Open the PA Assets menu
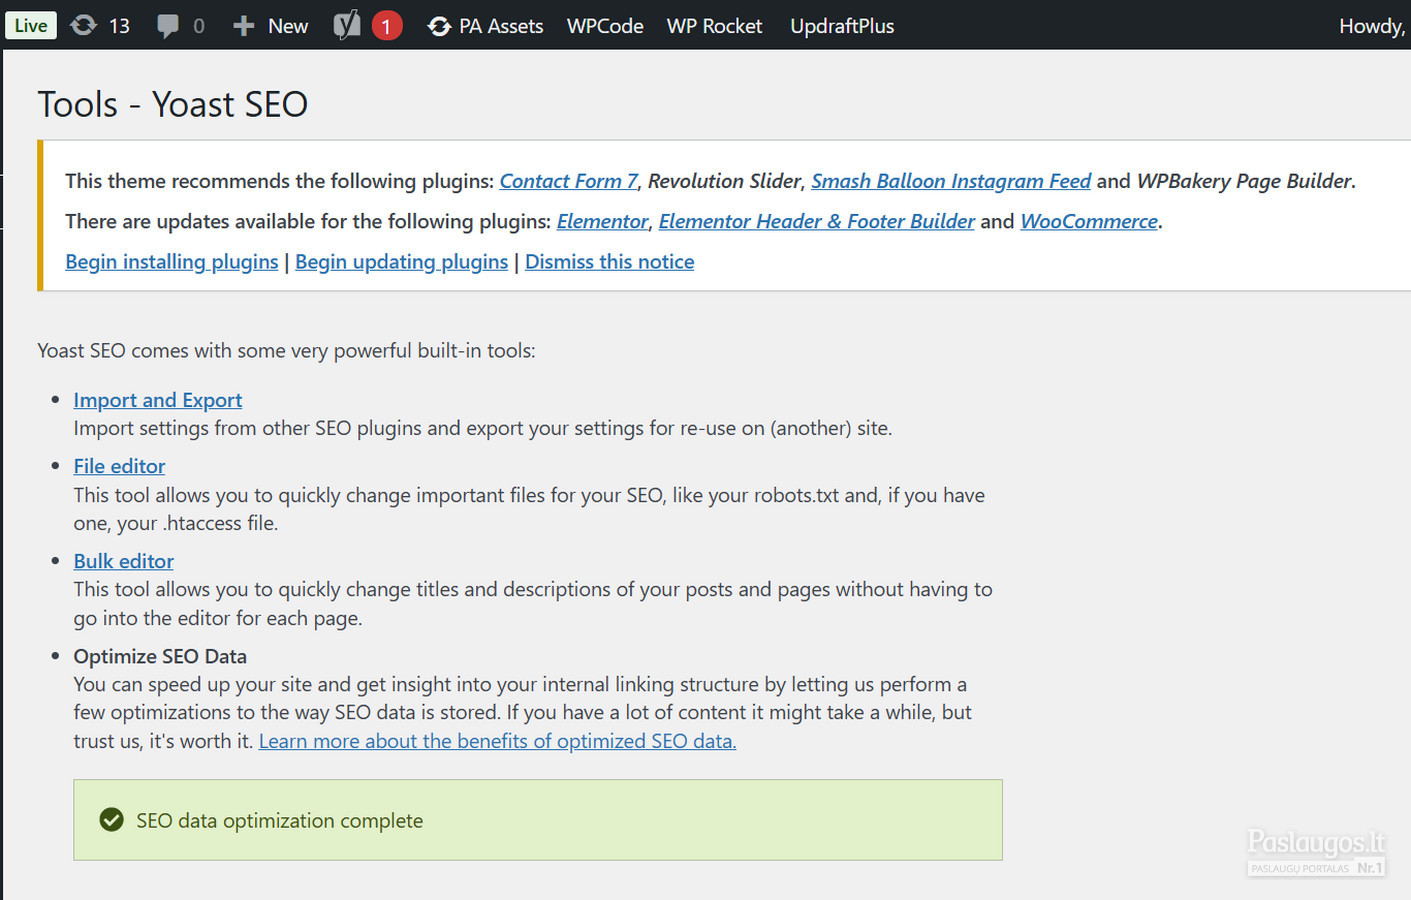This screenshot has width=1411, height=900. pos(501,26)
